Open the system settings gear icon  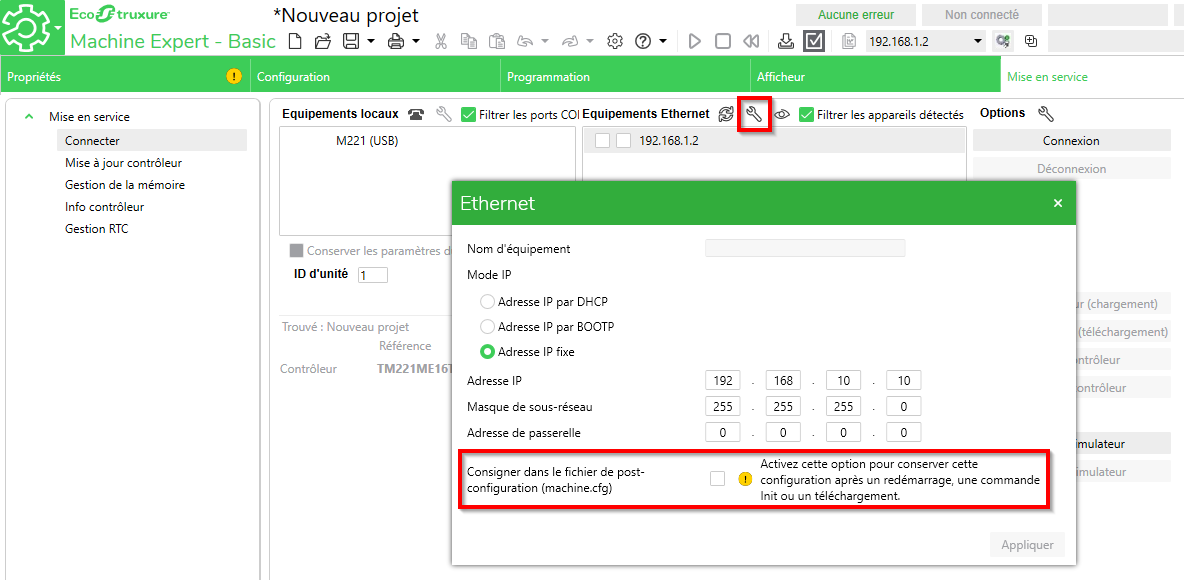[615, 41]
